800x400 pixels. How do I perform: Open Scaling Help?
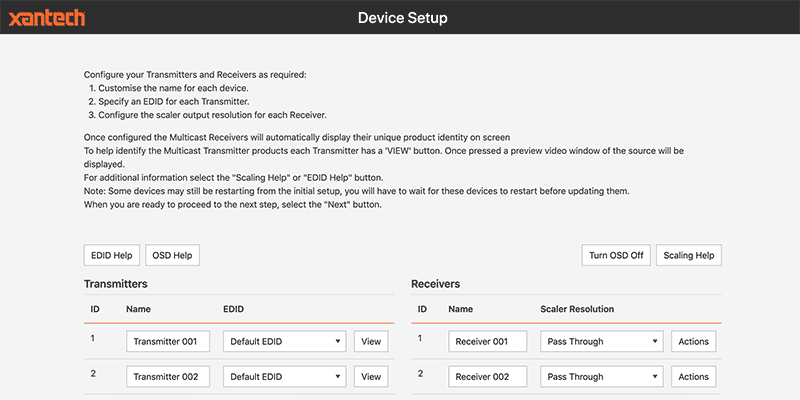pyautogui.click(x=689, y=255)
